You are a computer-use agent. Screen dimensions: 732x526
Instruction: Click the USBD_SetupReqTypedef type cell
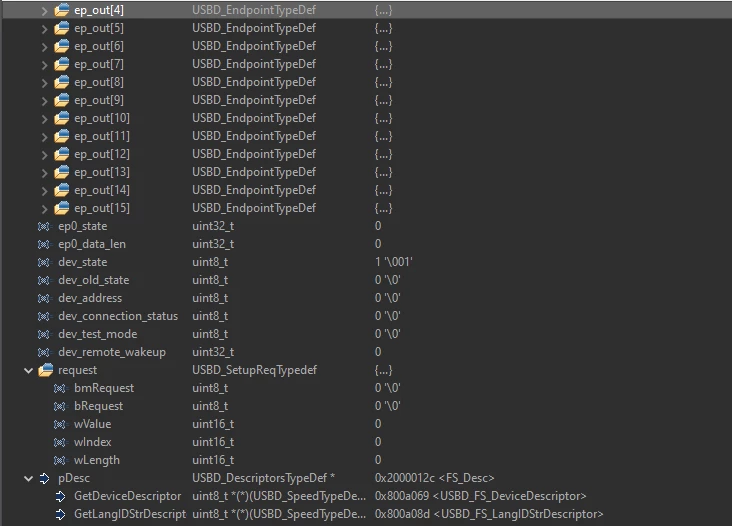point(254,370)
